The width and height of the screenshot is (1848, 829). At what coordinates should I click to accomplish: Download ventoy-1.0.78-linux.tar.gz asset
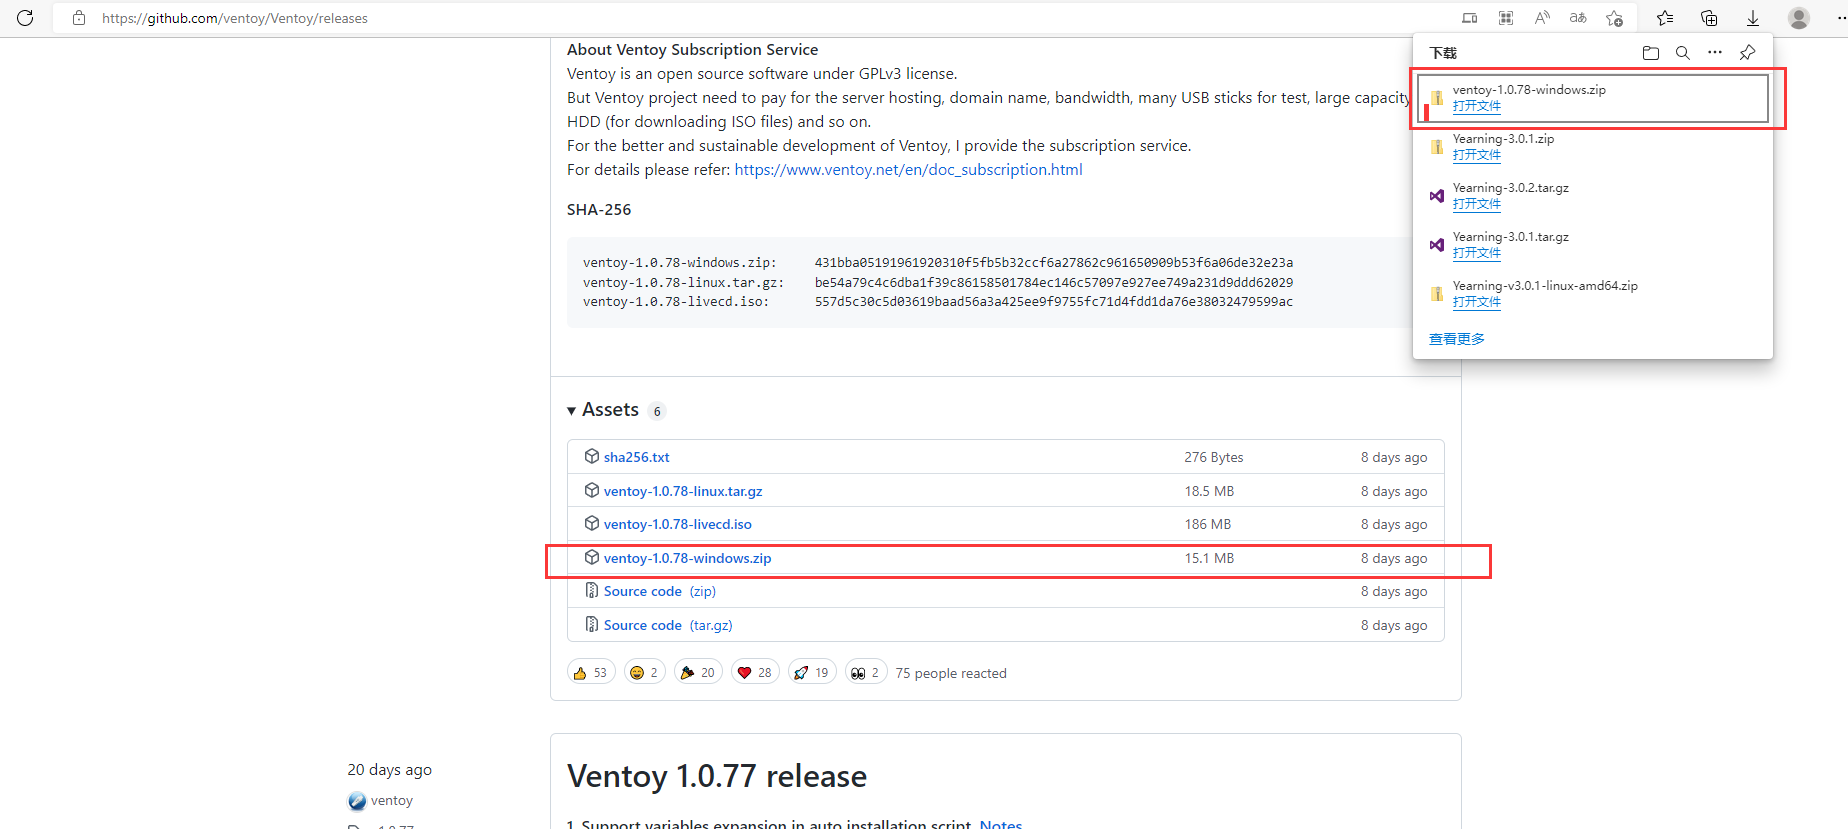click(683, 491)
